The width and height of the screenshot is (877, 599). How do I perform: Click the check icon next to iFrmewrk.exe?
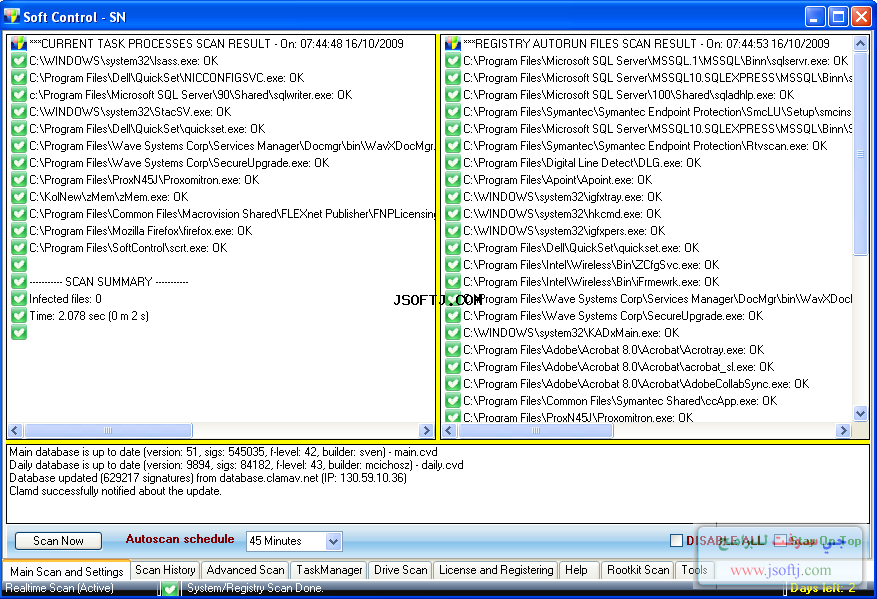452,282
